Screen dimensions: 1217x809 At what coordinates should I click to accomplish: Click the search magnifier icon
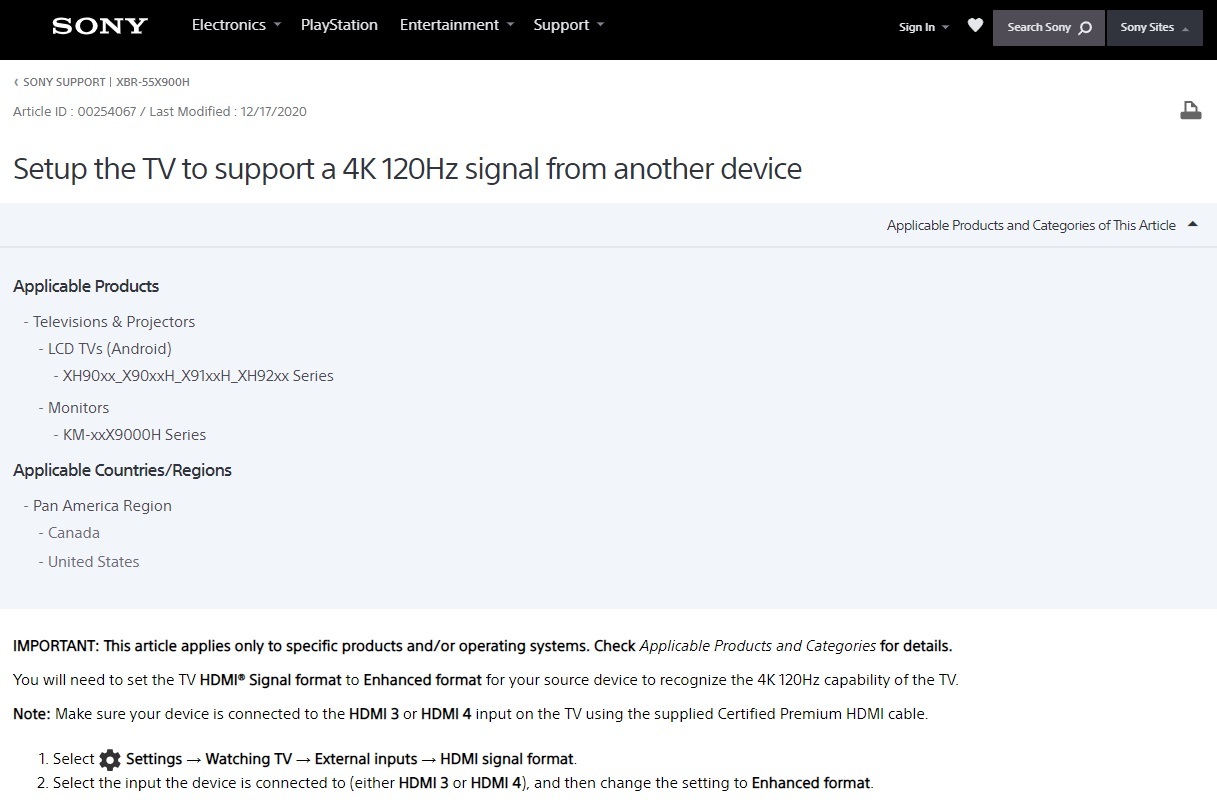1085,28
